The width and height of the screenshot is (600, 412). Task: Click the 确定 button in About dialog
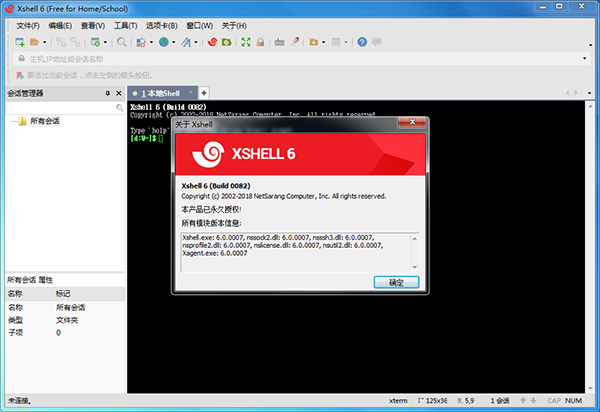click(x=396, y=282)
